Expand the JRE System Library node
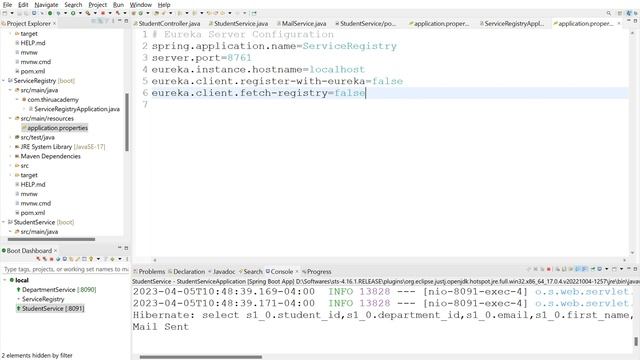640x360 pixels. point(11,147)
